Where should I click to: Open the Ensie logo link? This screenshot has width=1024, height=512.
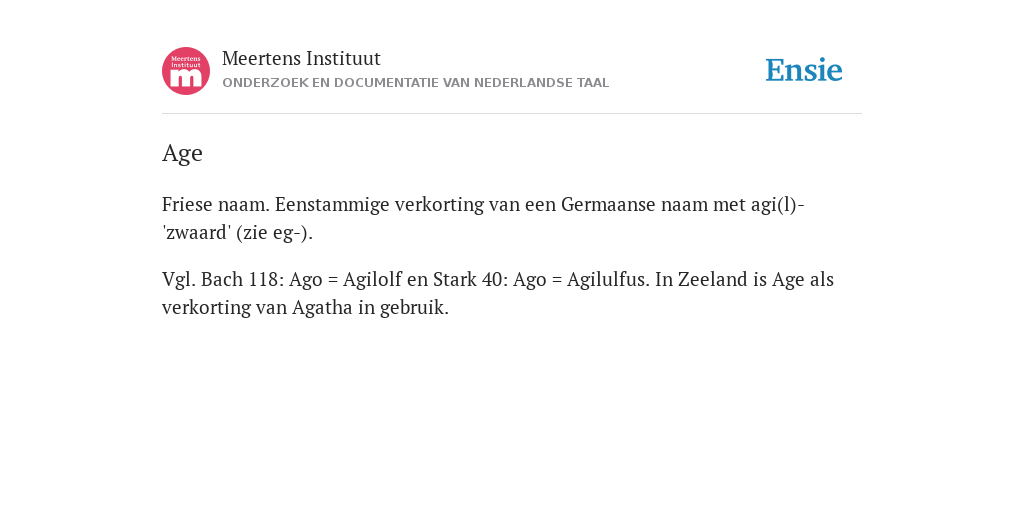pyautogui.click(x=804, y=70)
